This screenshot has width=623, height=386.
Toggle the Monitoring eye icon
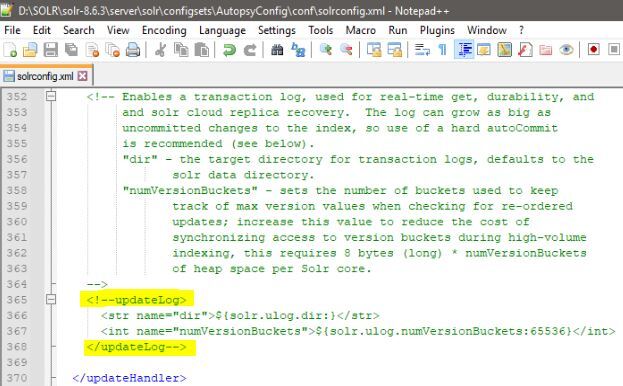(x=566, y=50)
